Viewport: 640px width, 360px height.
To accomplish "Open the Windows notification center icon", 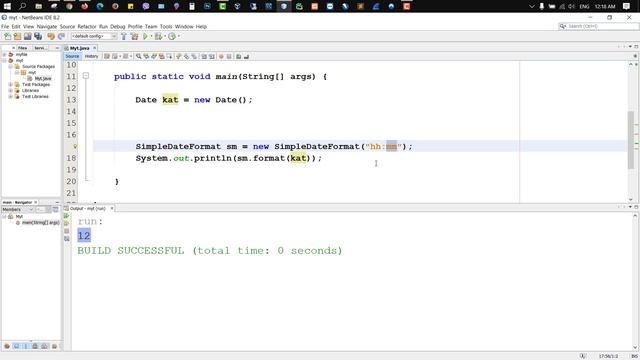I will click(627, 6).
